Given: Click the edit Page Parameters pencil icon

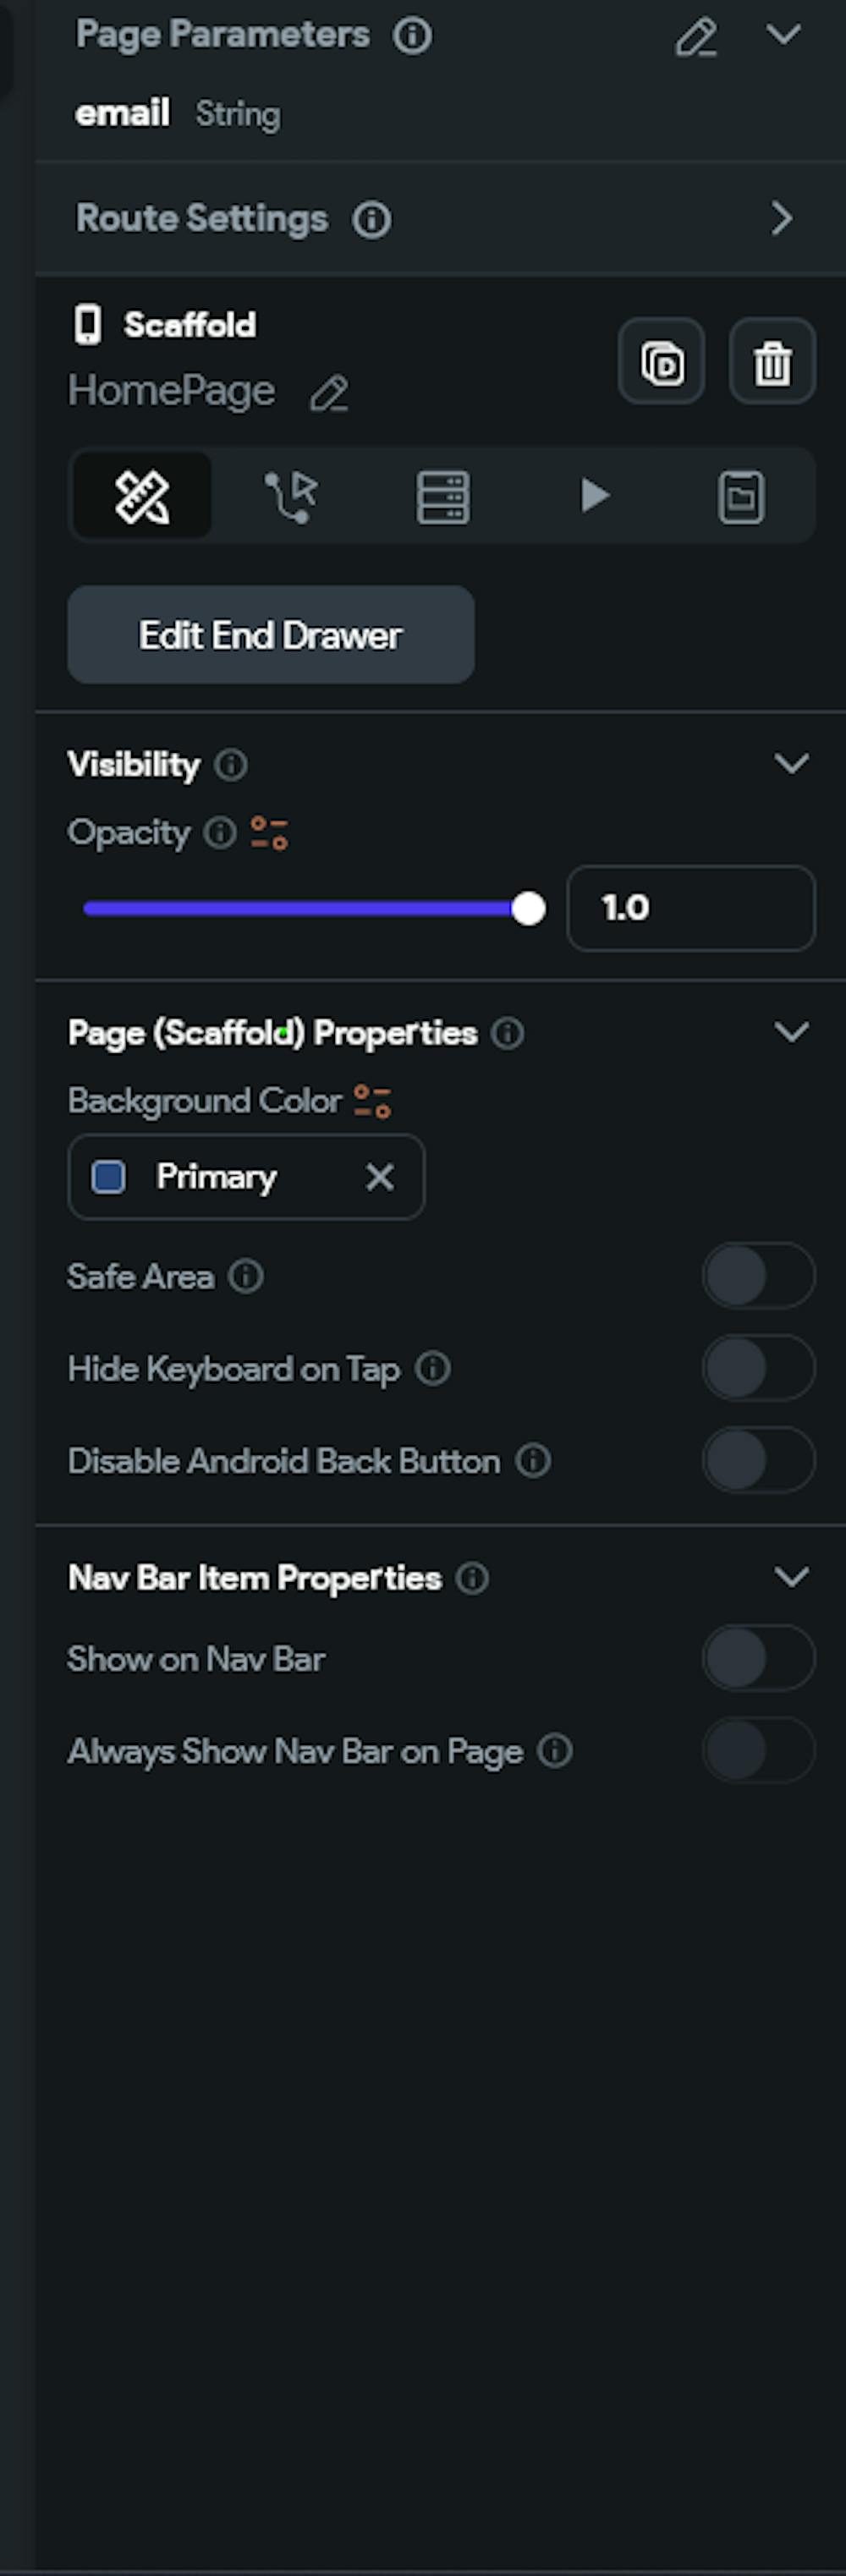Looking at the screenshot, I should point(696,37).
